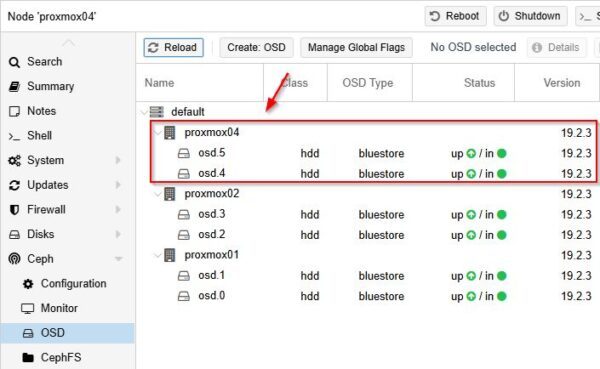Select Updates in the sidebar
This screenshot has height=369, width=600.
pos(48,185)
